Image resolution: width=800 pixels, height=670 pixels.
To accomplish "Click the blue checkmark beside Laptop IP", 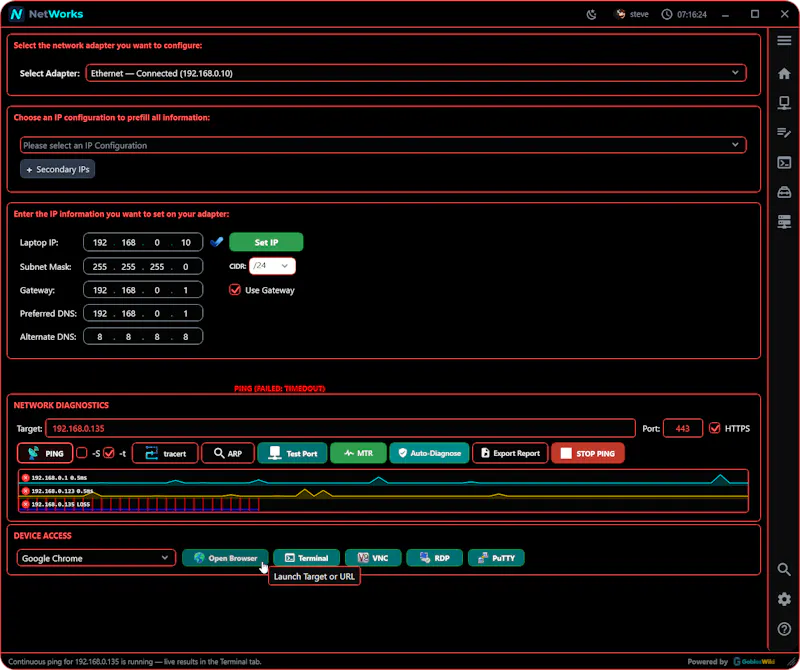I will click(216, 242).
